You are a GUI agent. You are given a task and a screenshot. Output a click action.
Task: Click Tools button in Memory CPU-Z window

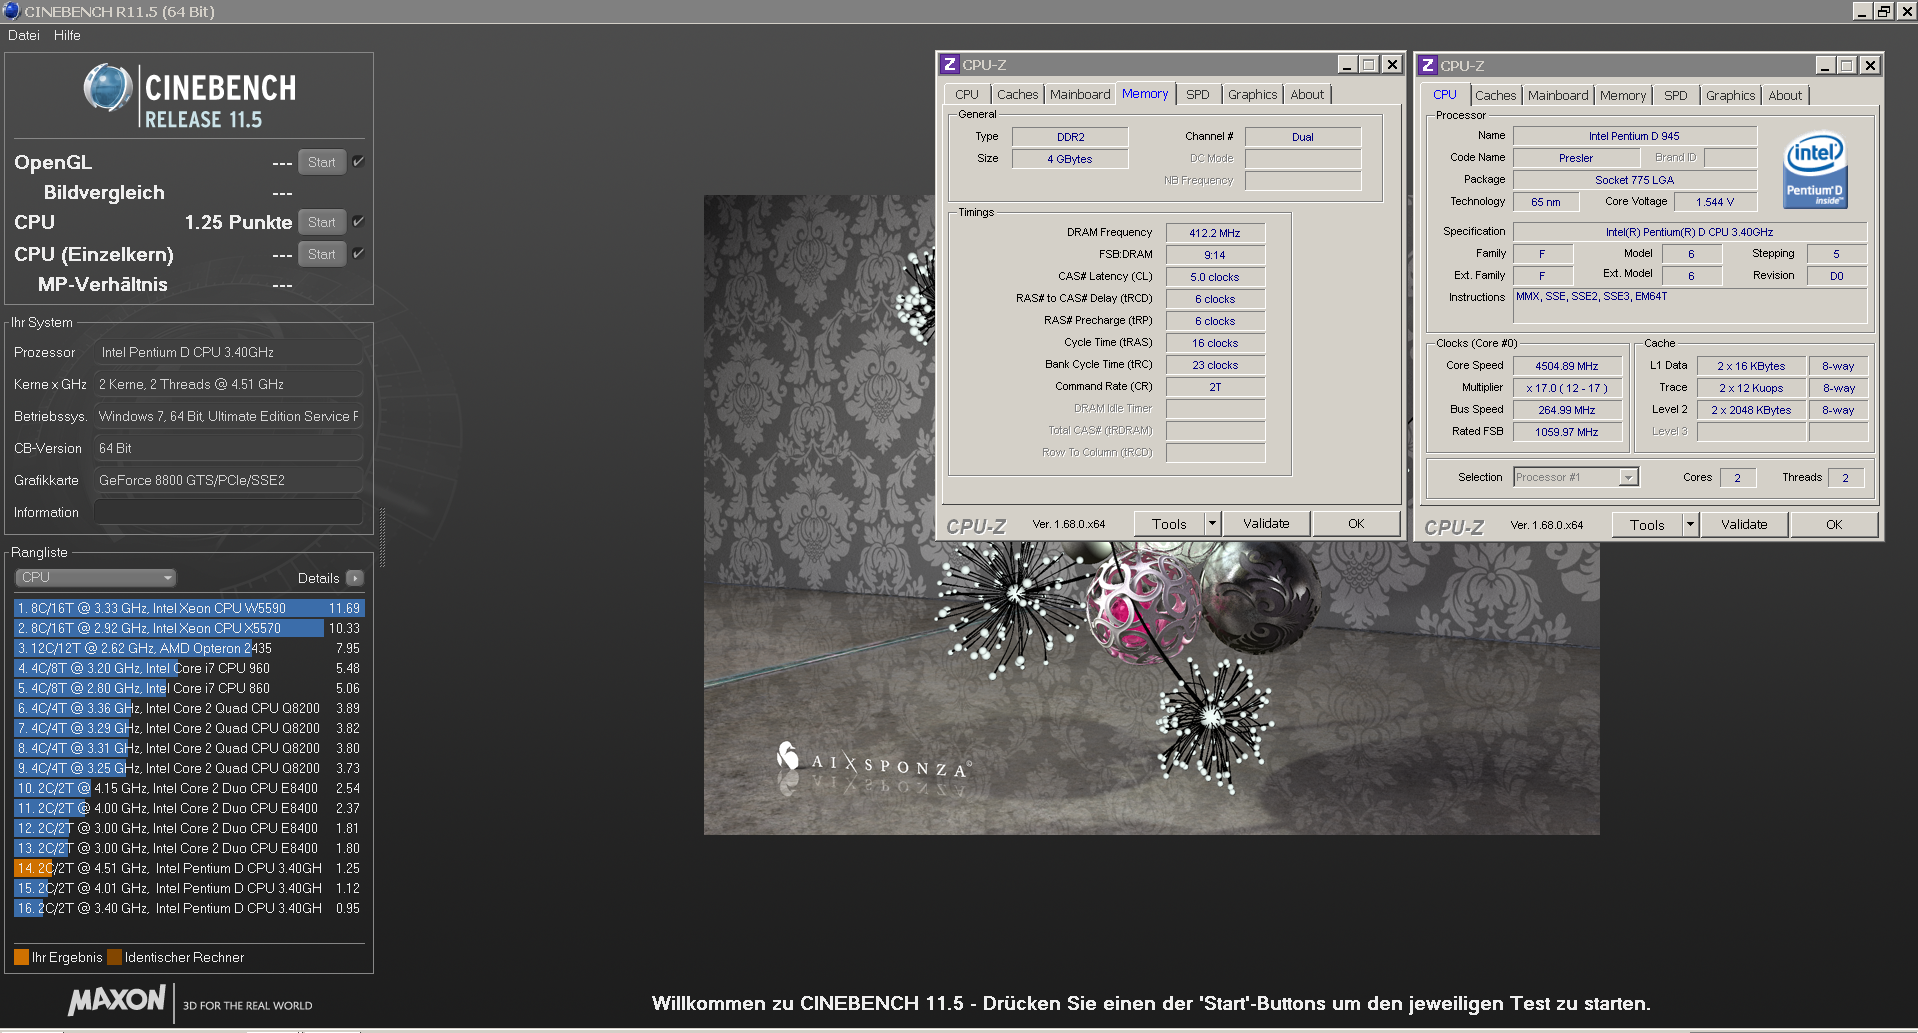pyautogui.click(x=1169, y=523)
